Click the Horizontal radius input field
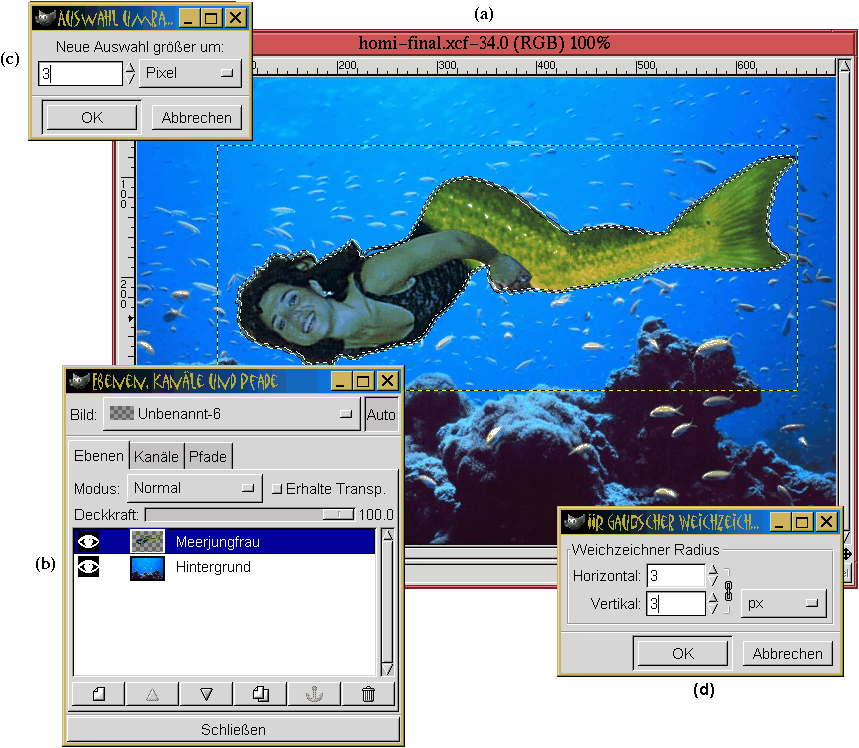The width and height of the screenshot is (859, 748). [675, 576]
